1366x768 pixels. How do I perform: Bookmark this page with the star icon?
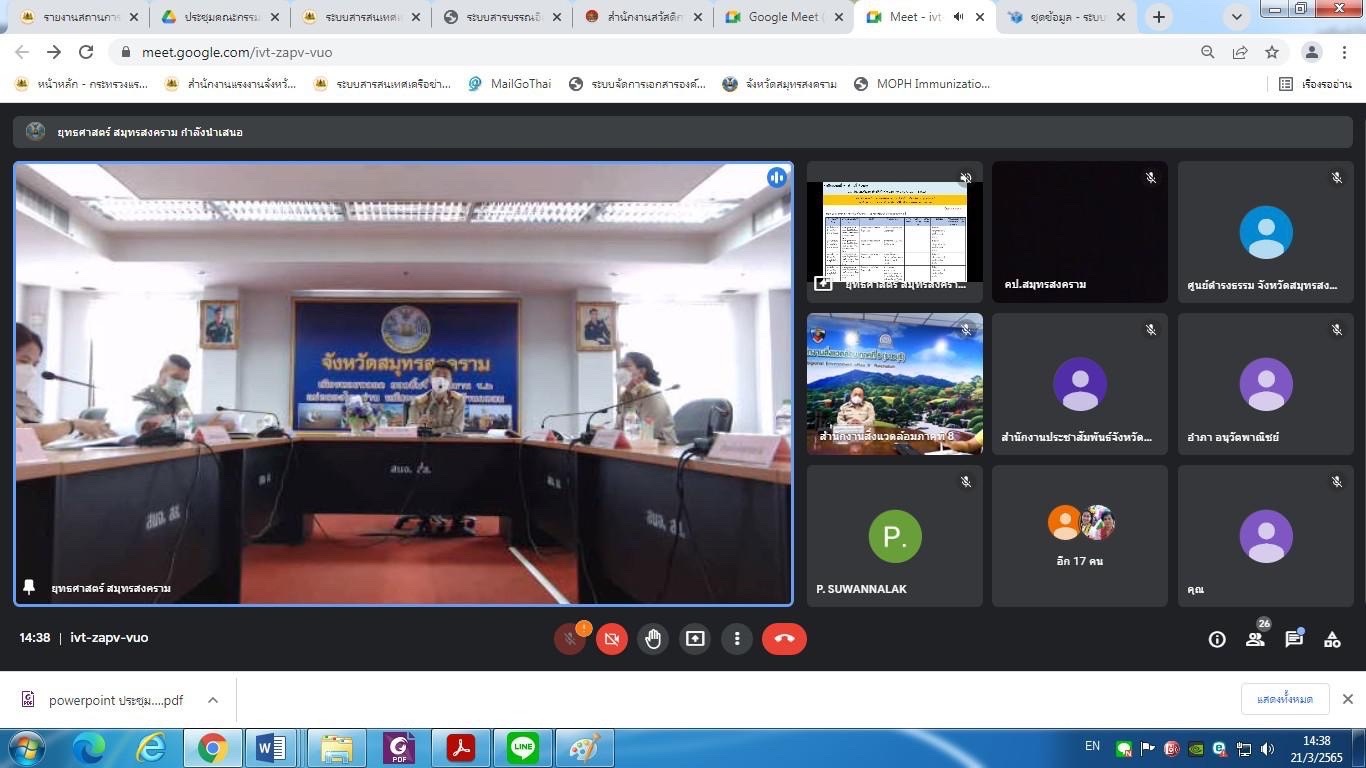(1272, 52)
